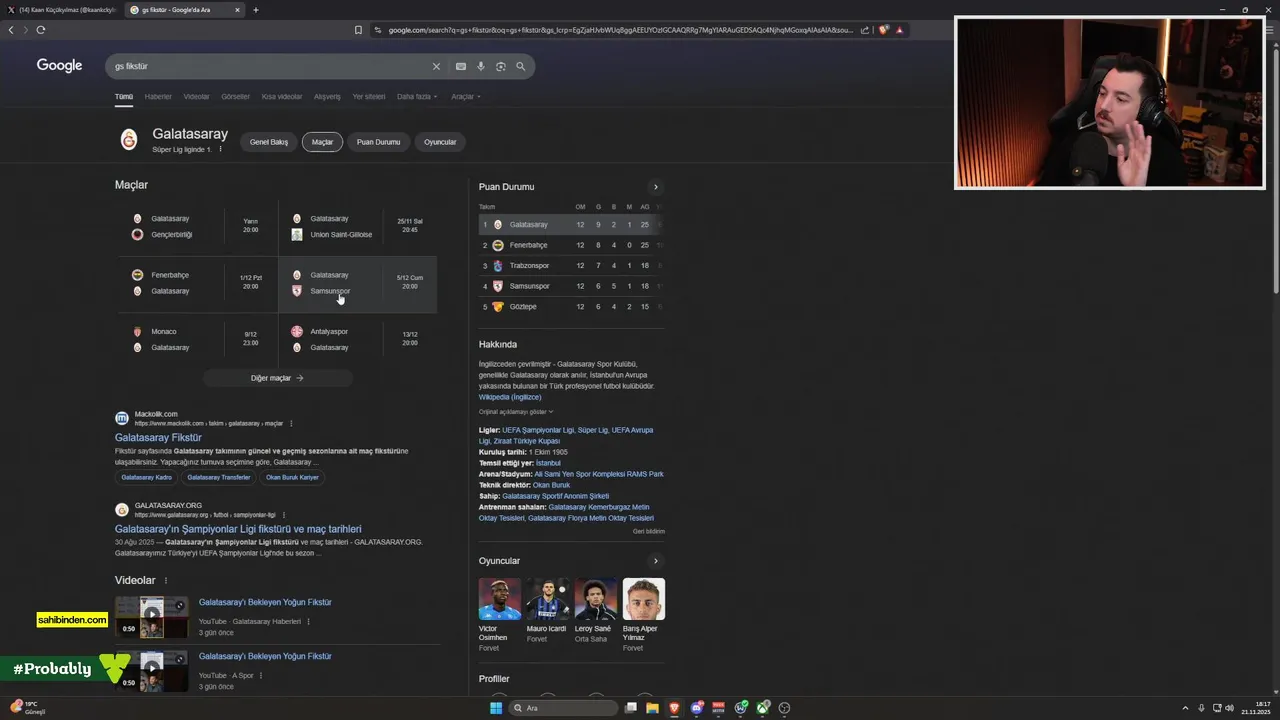Open the volume icon in system tray
This screenshot has width=1280, height=720.
coord(1229,708)
